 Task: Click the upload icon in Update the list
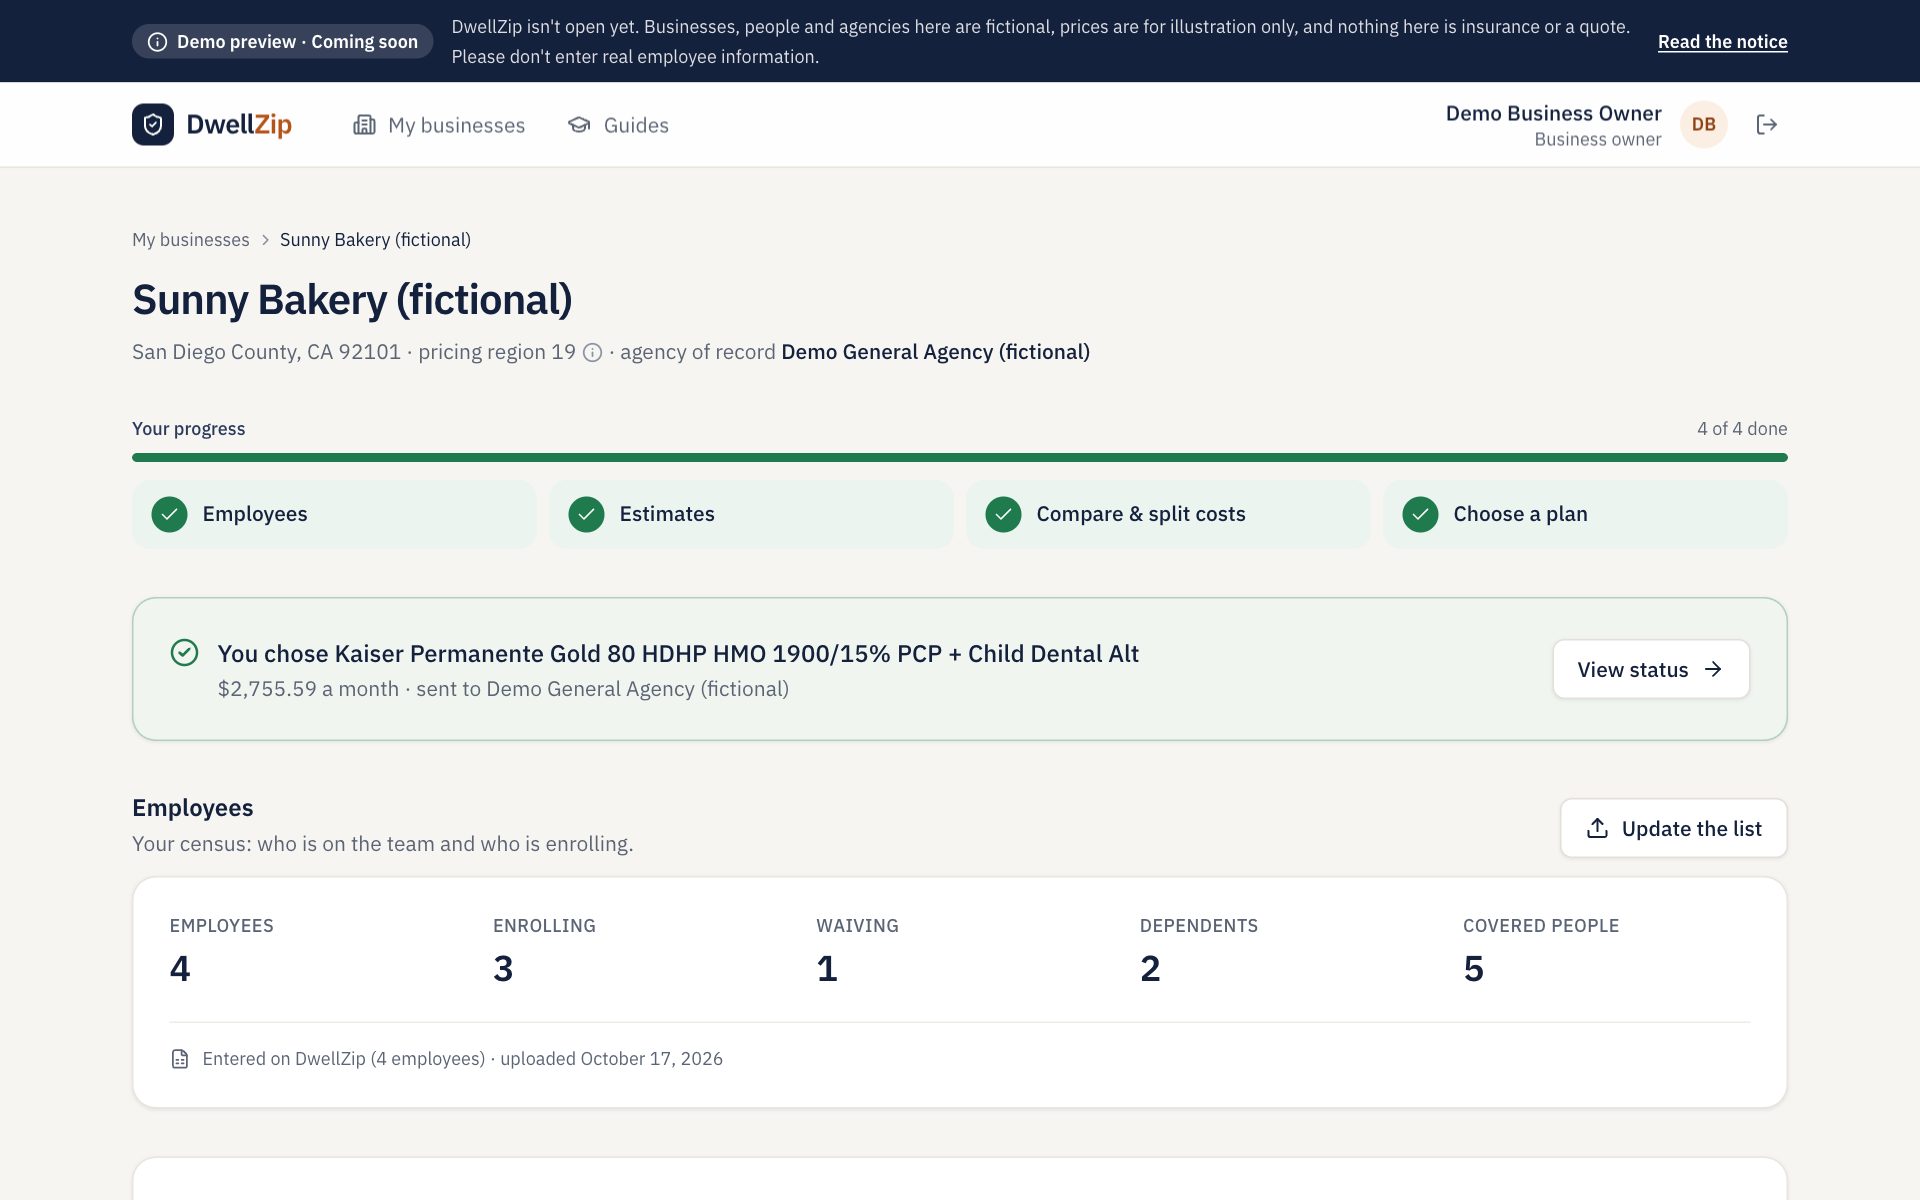pos(1597,828)
